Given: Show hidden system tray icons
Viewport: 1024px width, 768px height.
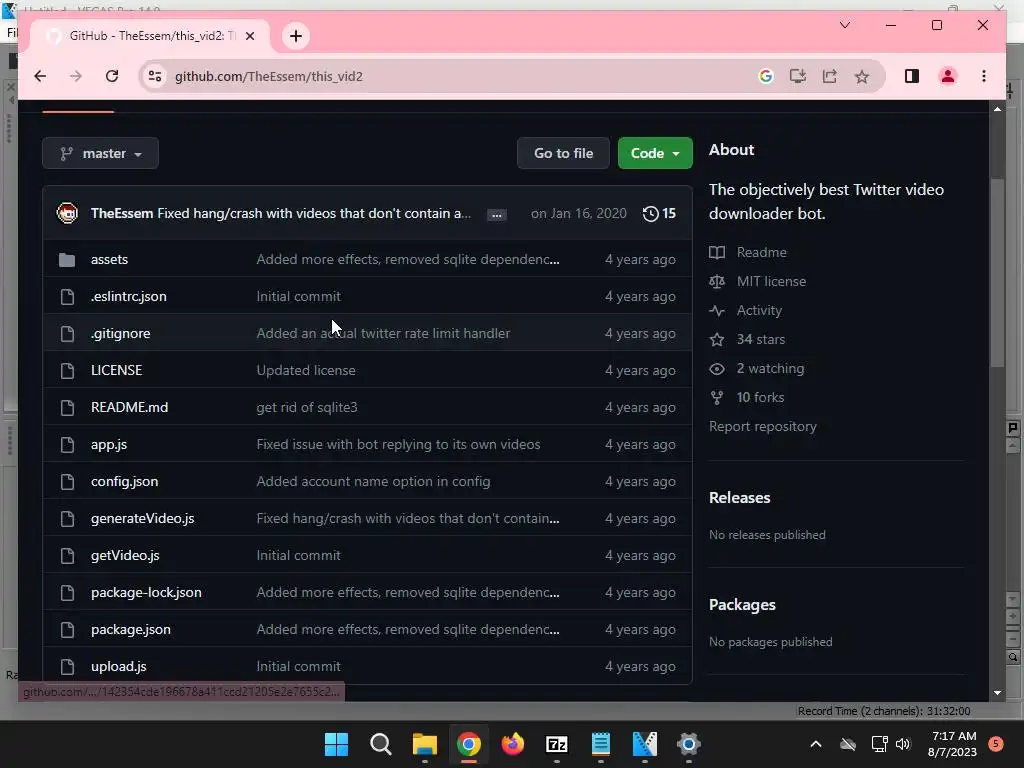Looking at the screenshot, I should pos(816,744).
